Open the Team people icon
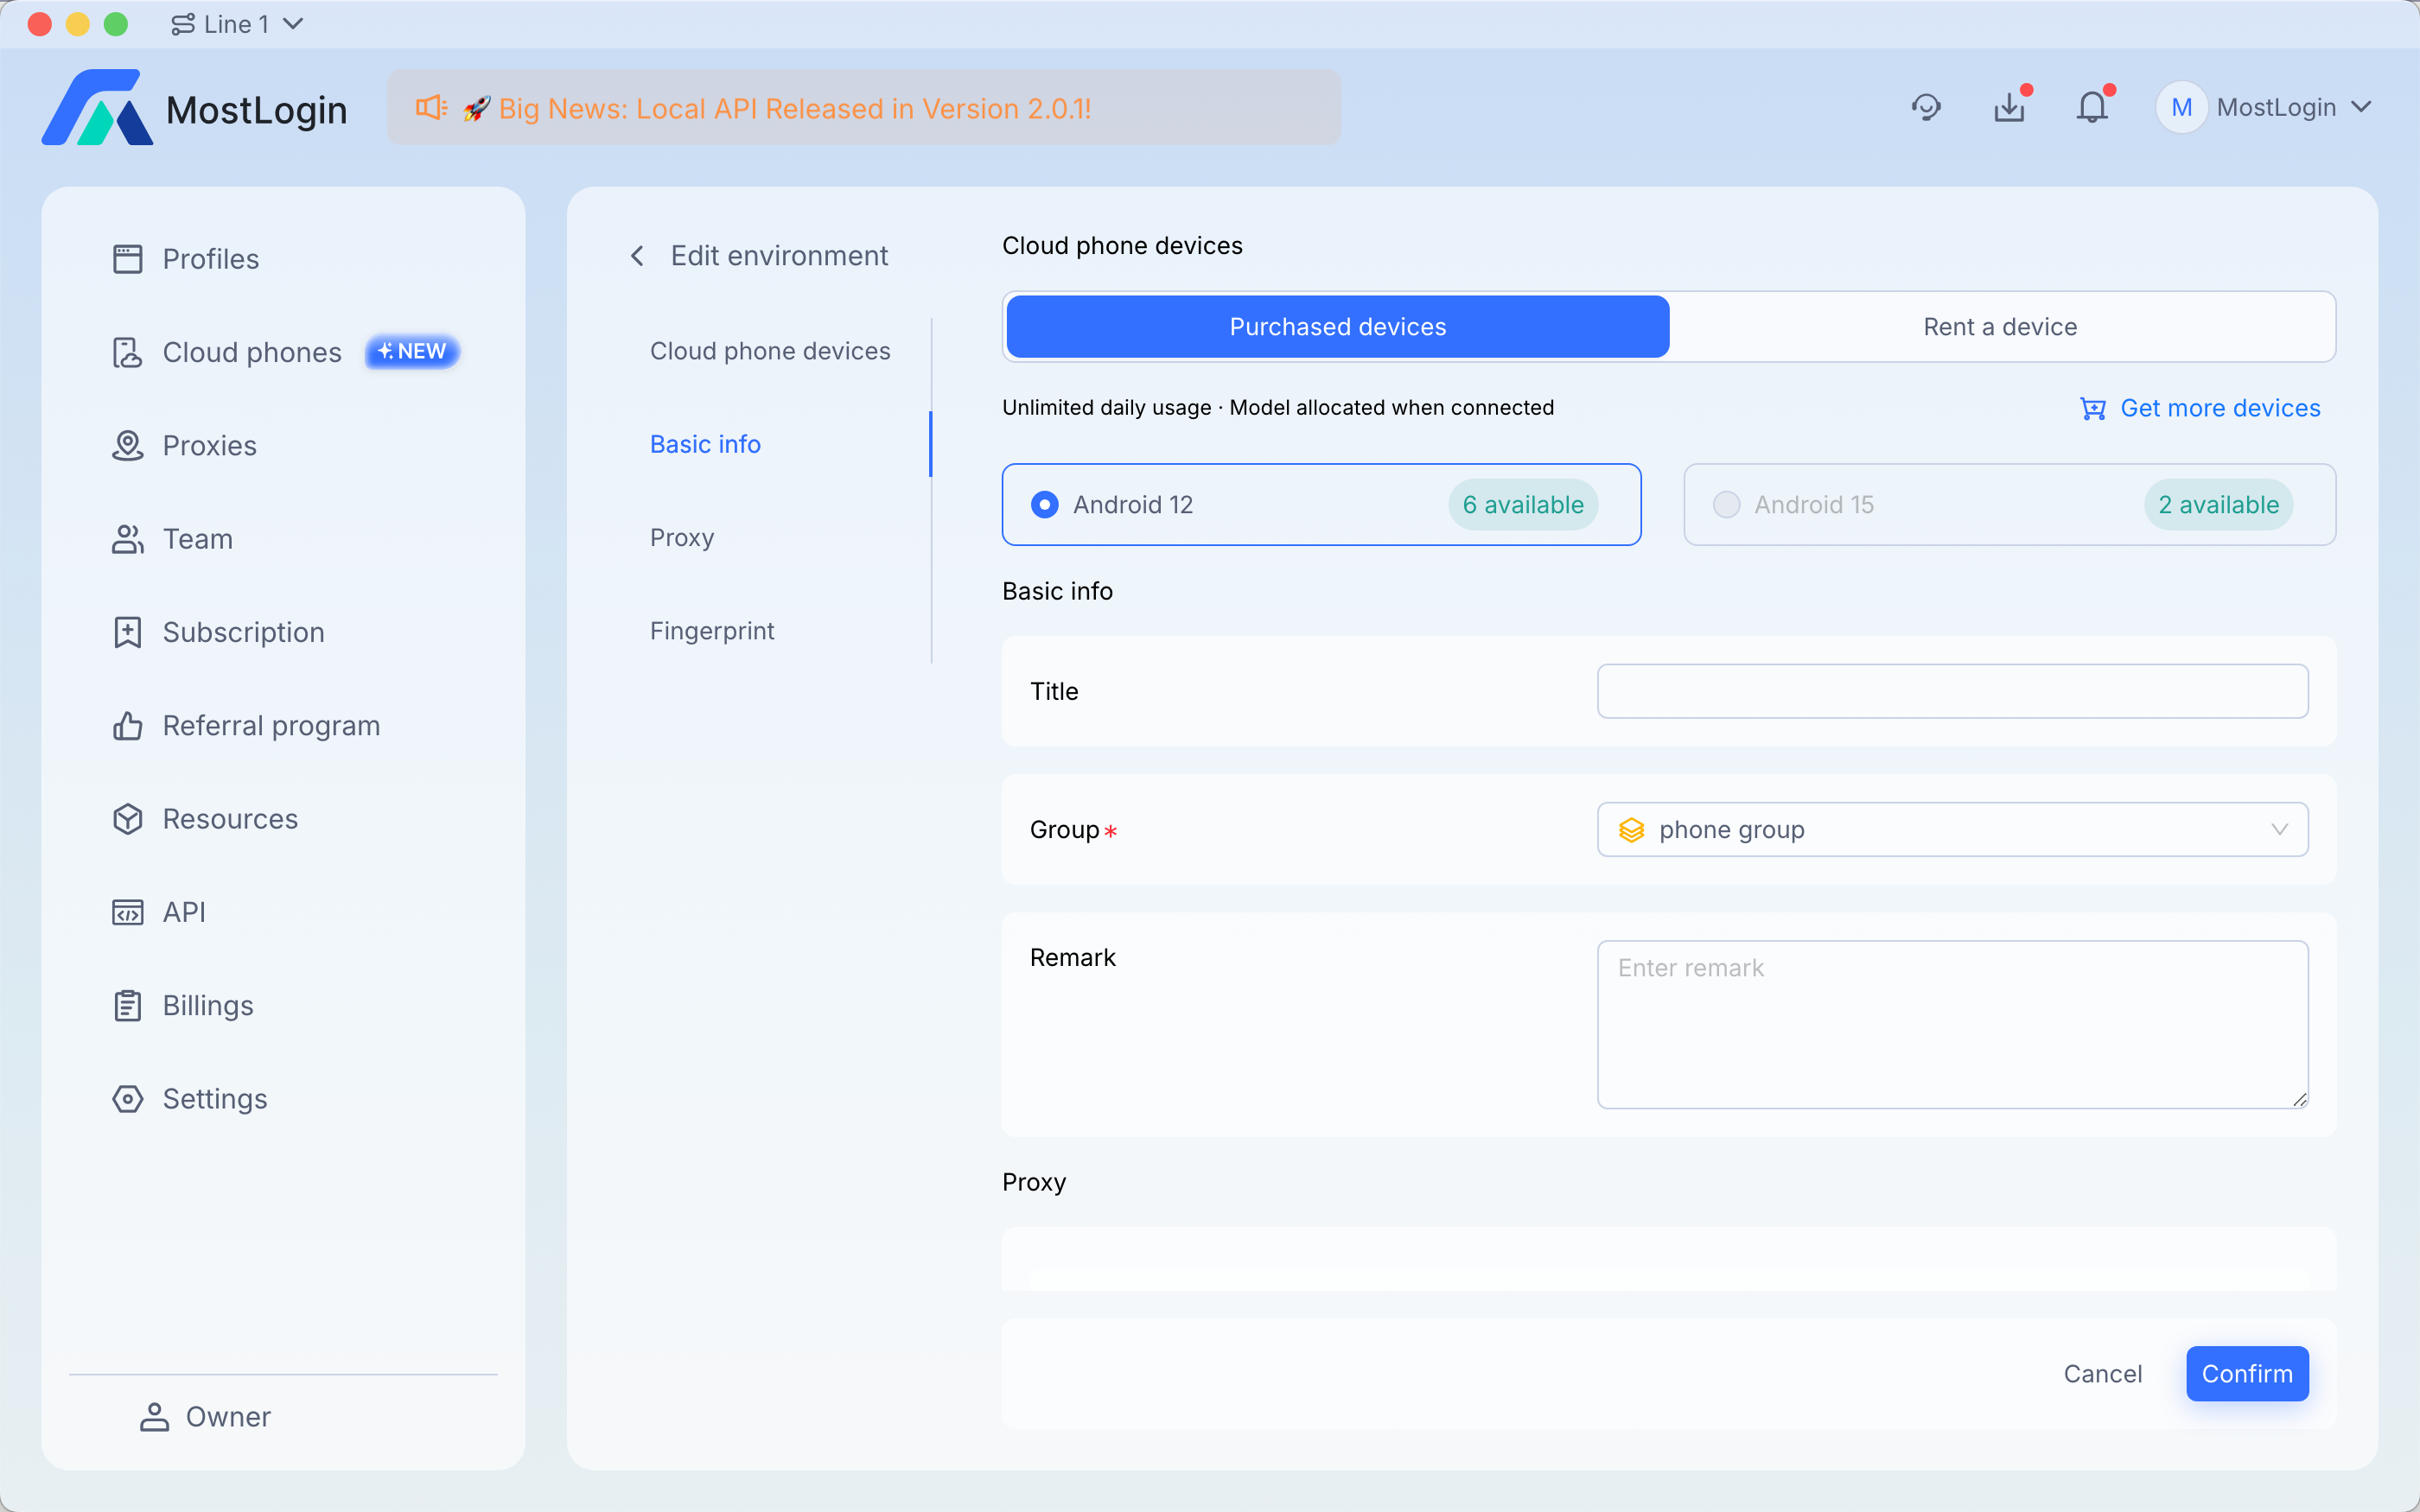Viewport: 2420px width, 1512px height. coord(127,539)
